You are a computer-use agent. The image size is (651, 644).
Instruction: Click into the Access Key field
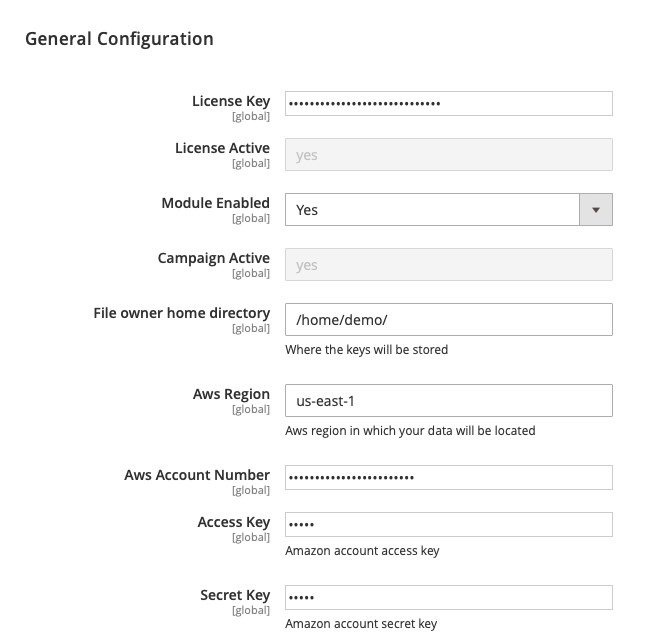[x=448, y=524]
